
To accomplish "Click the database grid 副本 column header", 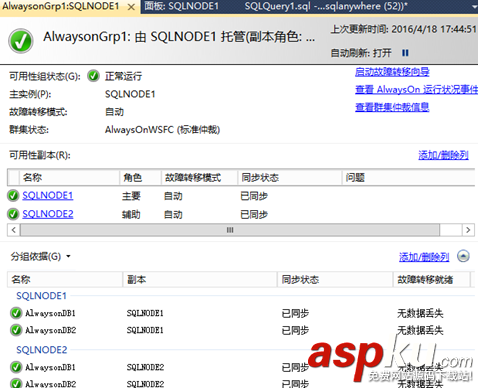I will pyautogui.click(x=200, y=279).
